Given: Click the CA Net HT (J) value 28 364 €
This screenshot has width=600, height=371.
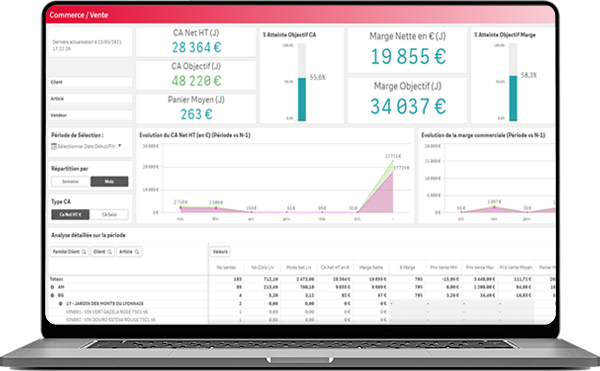Looking at the screenshot, I should [196, 47].
